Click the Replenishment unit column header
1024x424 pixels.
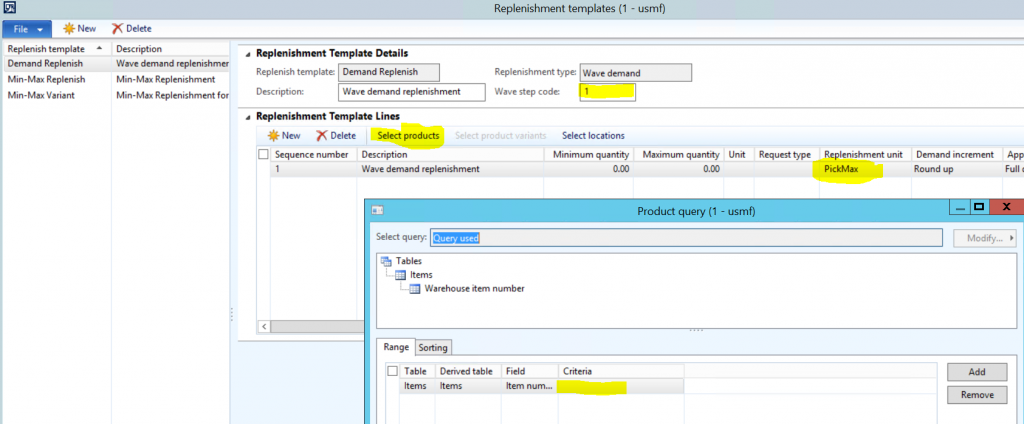coord(865,155)
